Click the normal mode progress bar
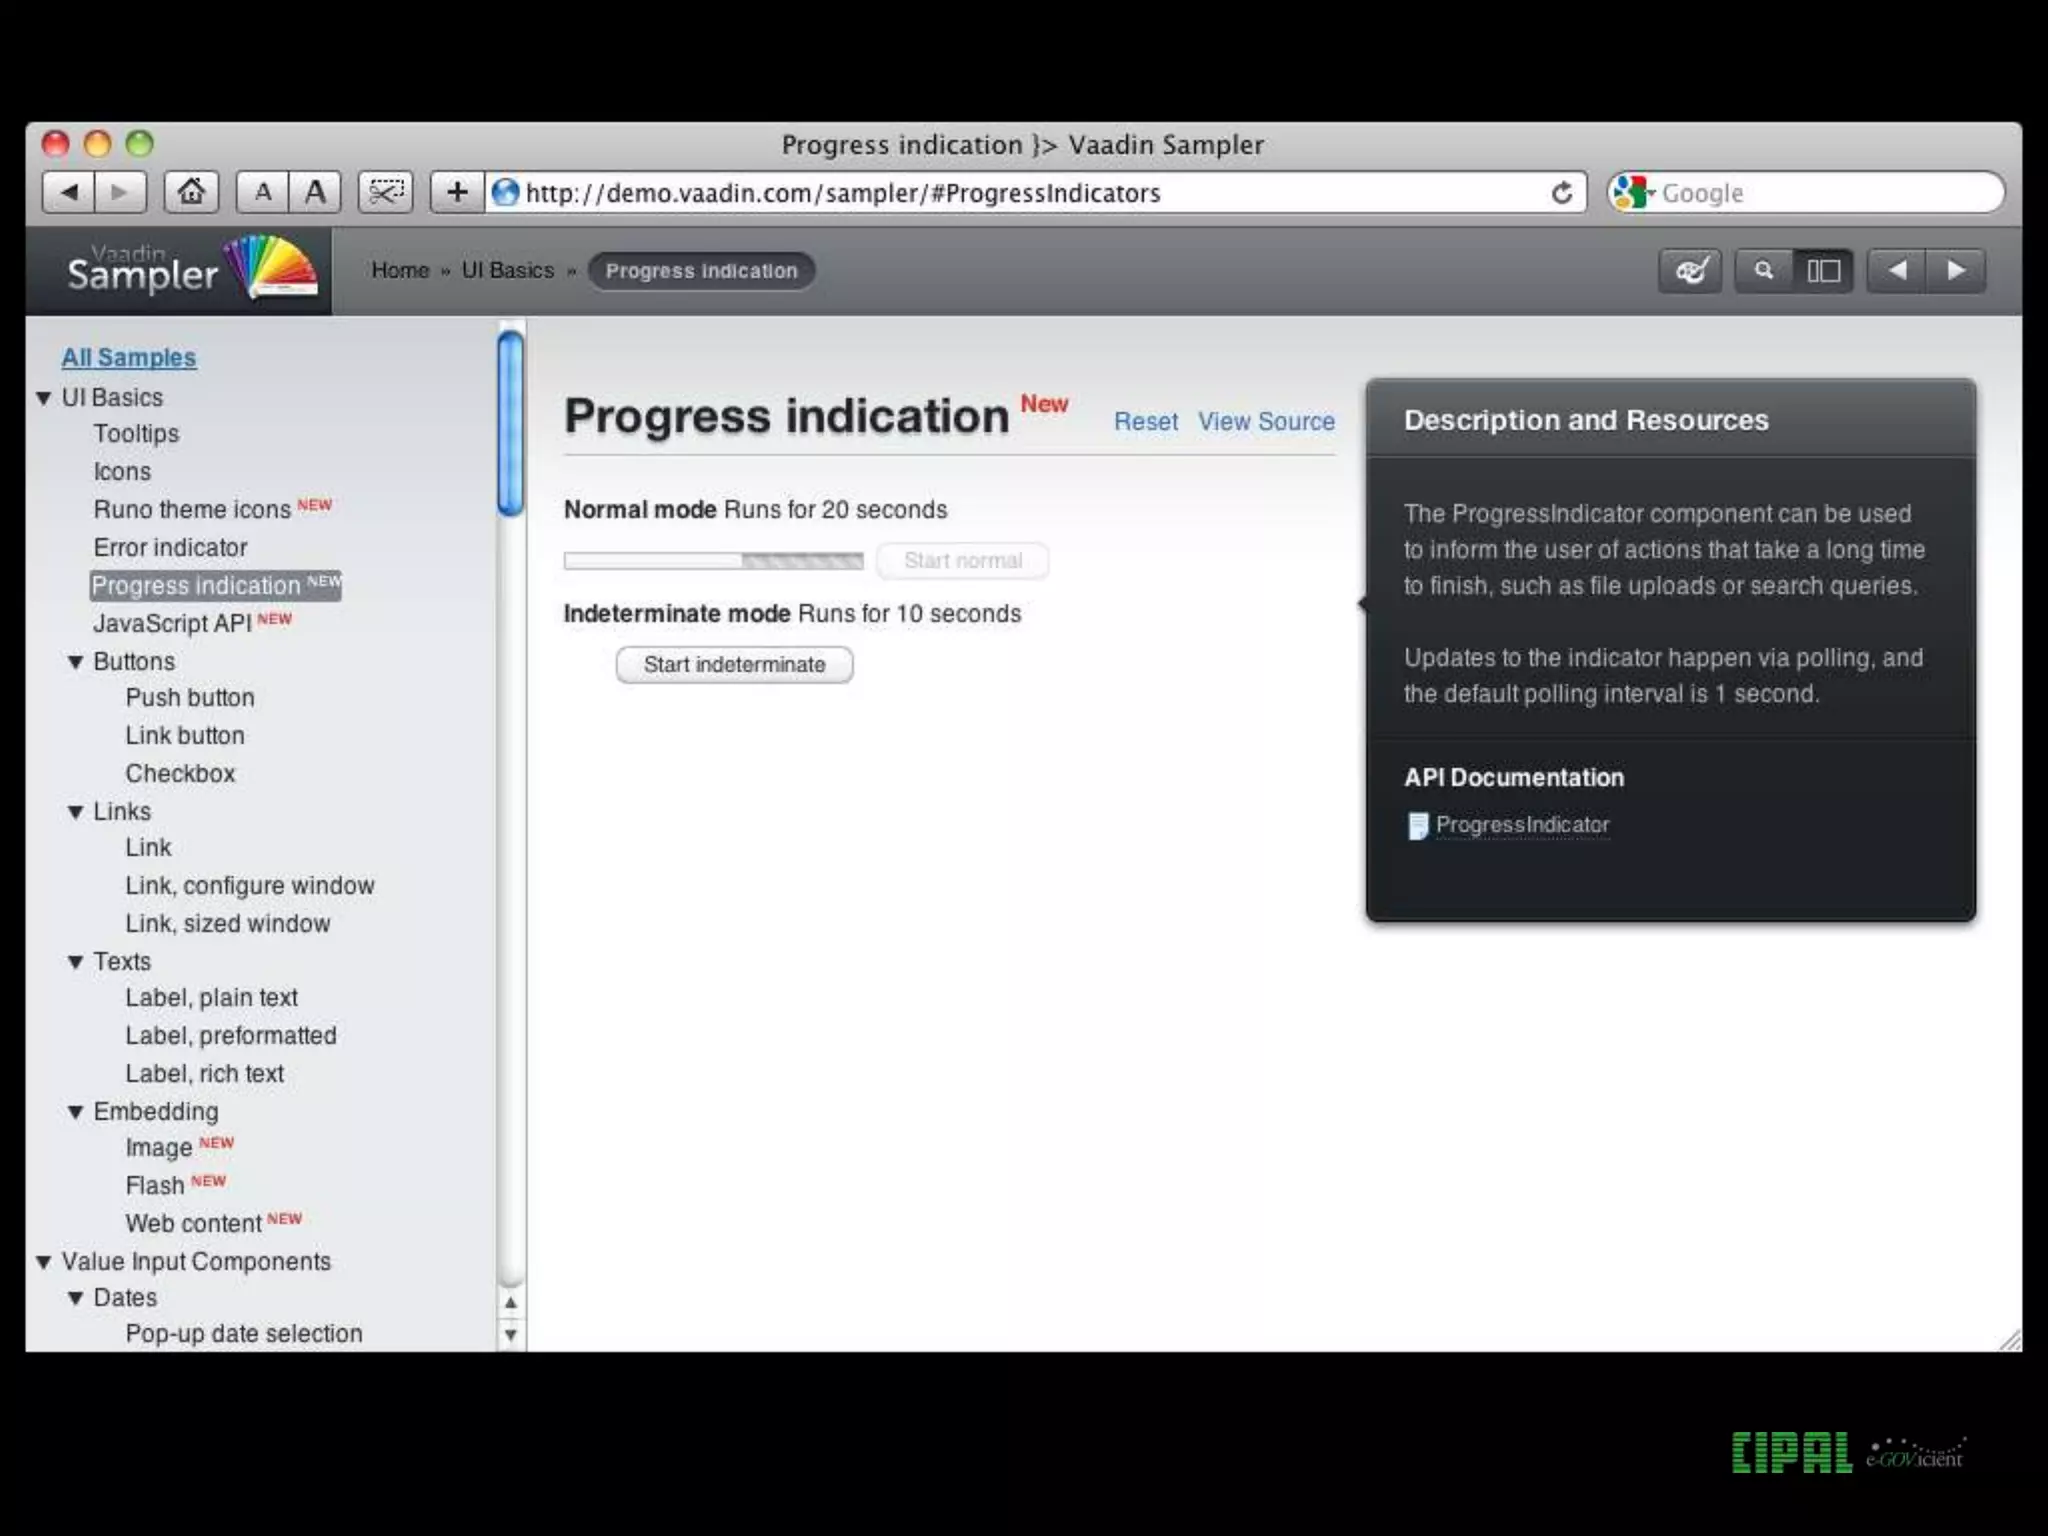 pyautogui.click(x=713, y=561)
